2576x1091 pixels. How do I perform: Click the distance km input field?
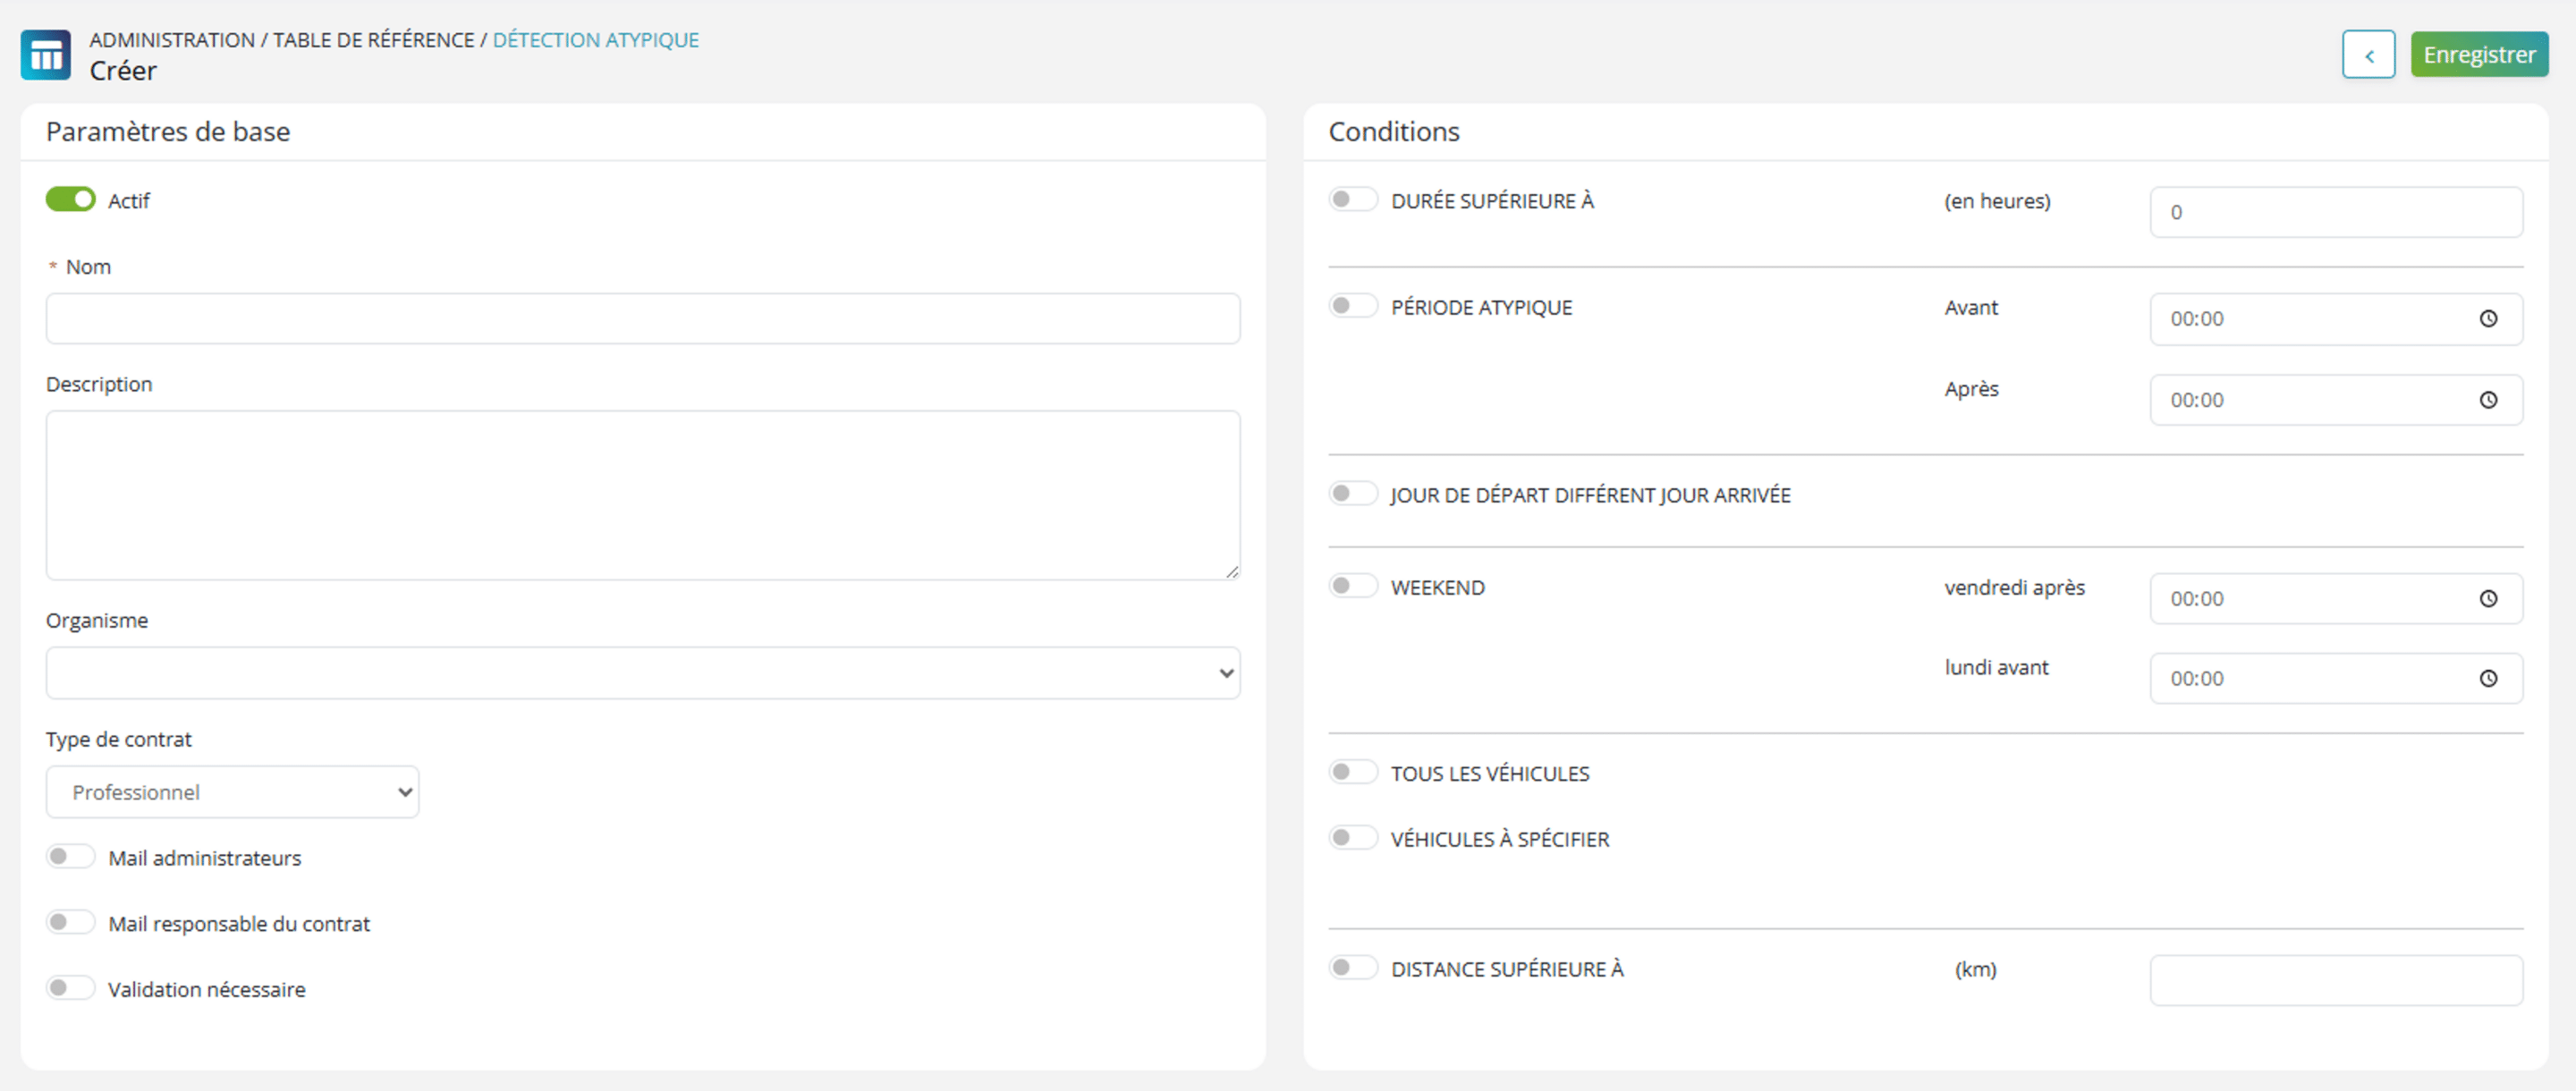tap(2336, 980)
